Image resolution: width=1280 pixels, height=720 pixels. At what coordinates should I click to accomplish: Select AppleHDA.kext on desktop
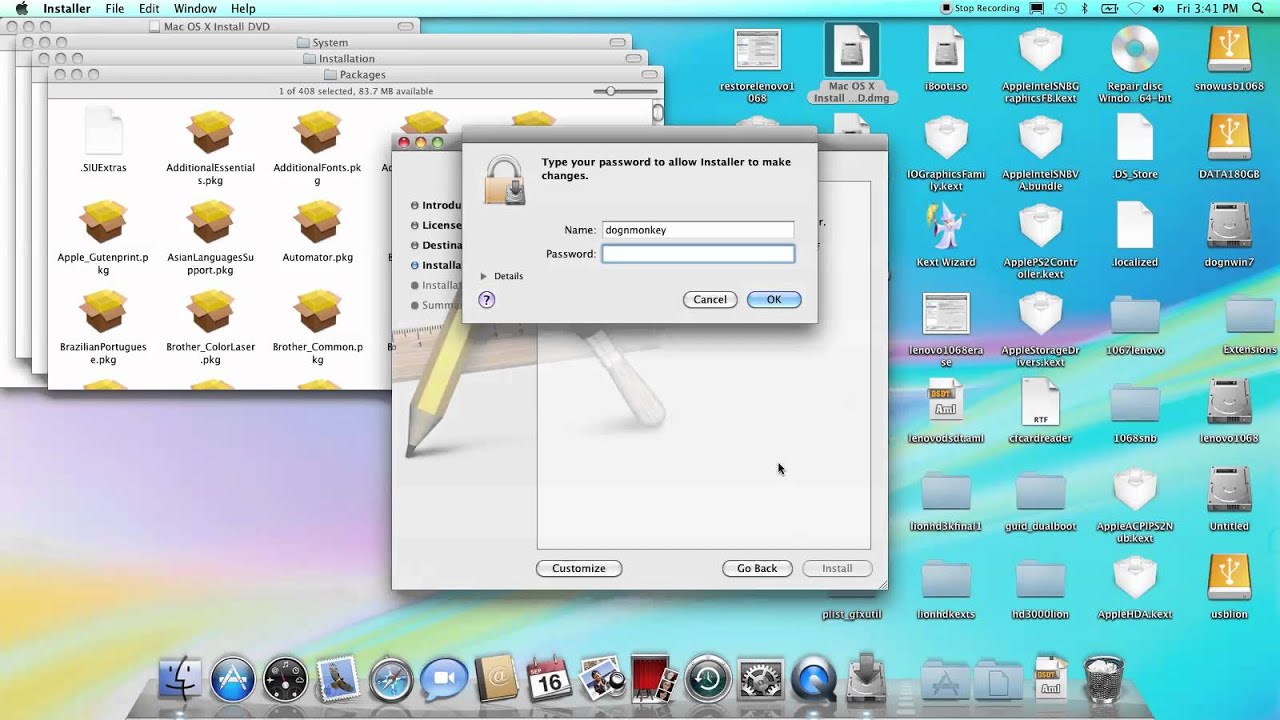point(1134,579)
